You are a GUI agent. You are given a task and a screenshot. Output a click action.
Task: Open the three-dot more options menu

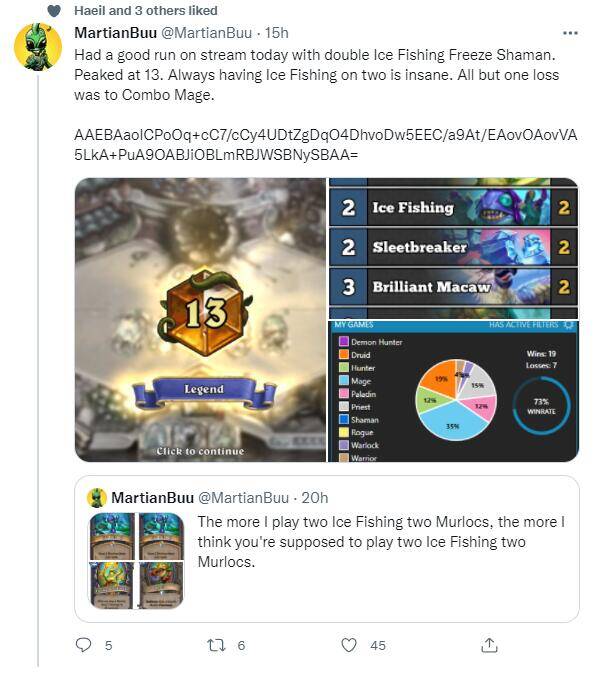570,33
